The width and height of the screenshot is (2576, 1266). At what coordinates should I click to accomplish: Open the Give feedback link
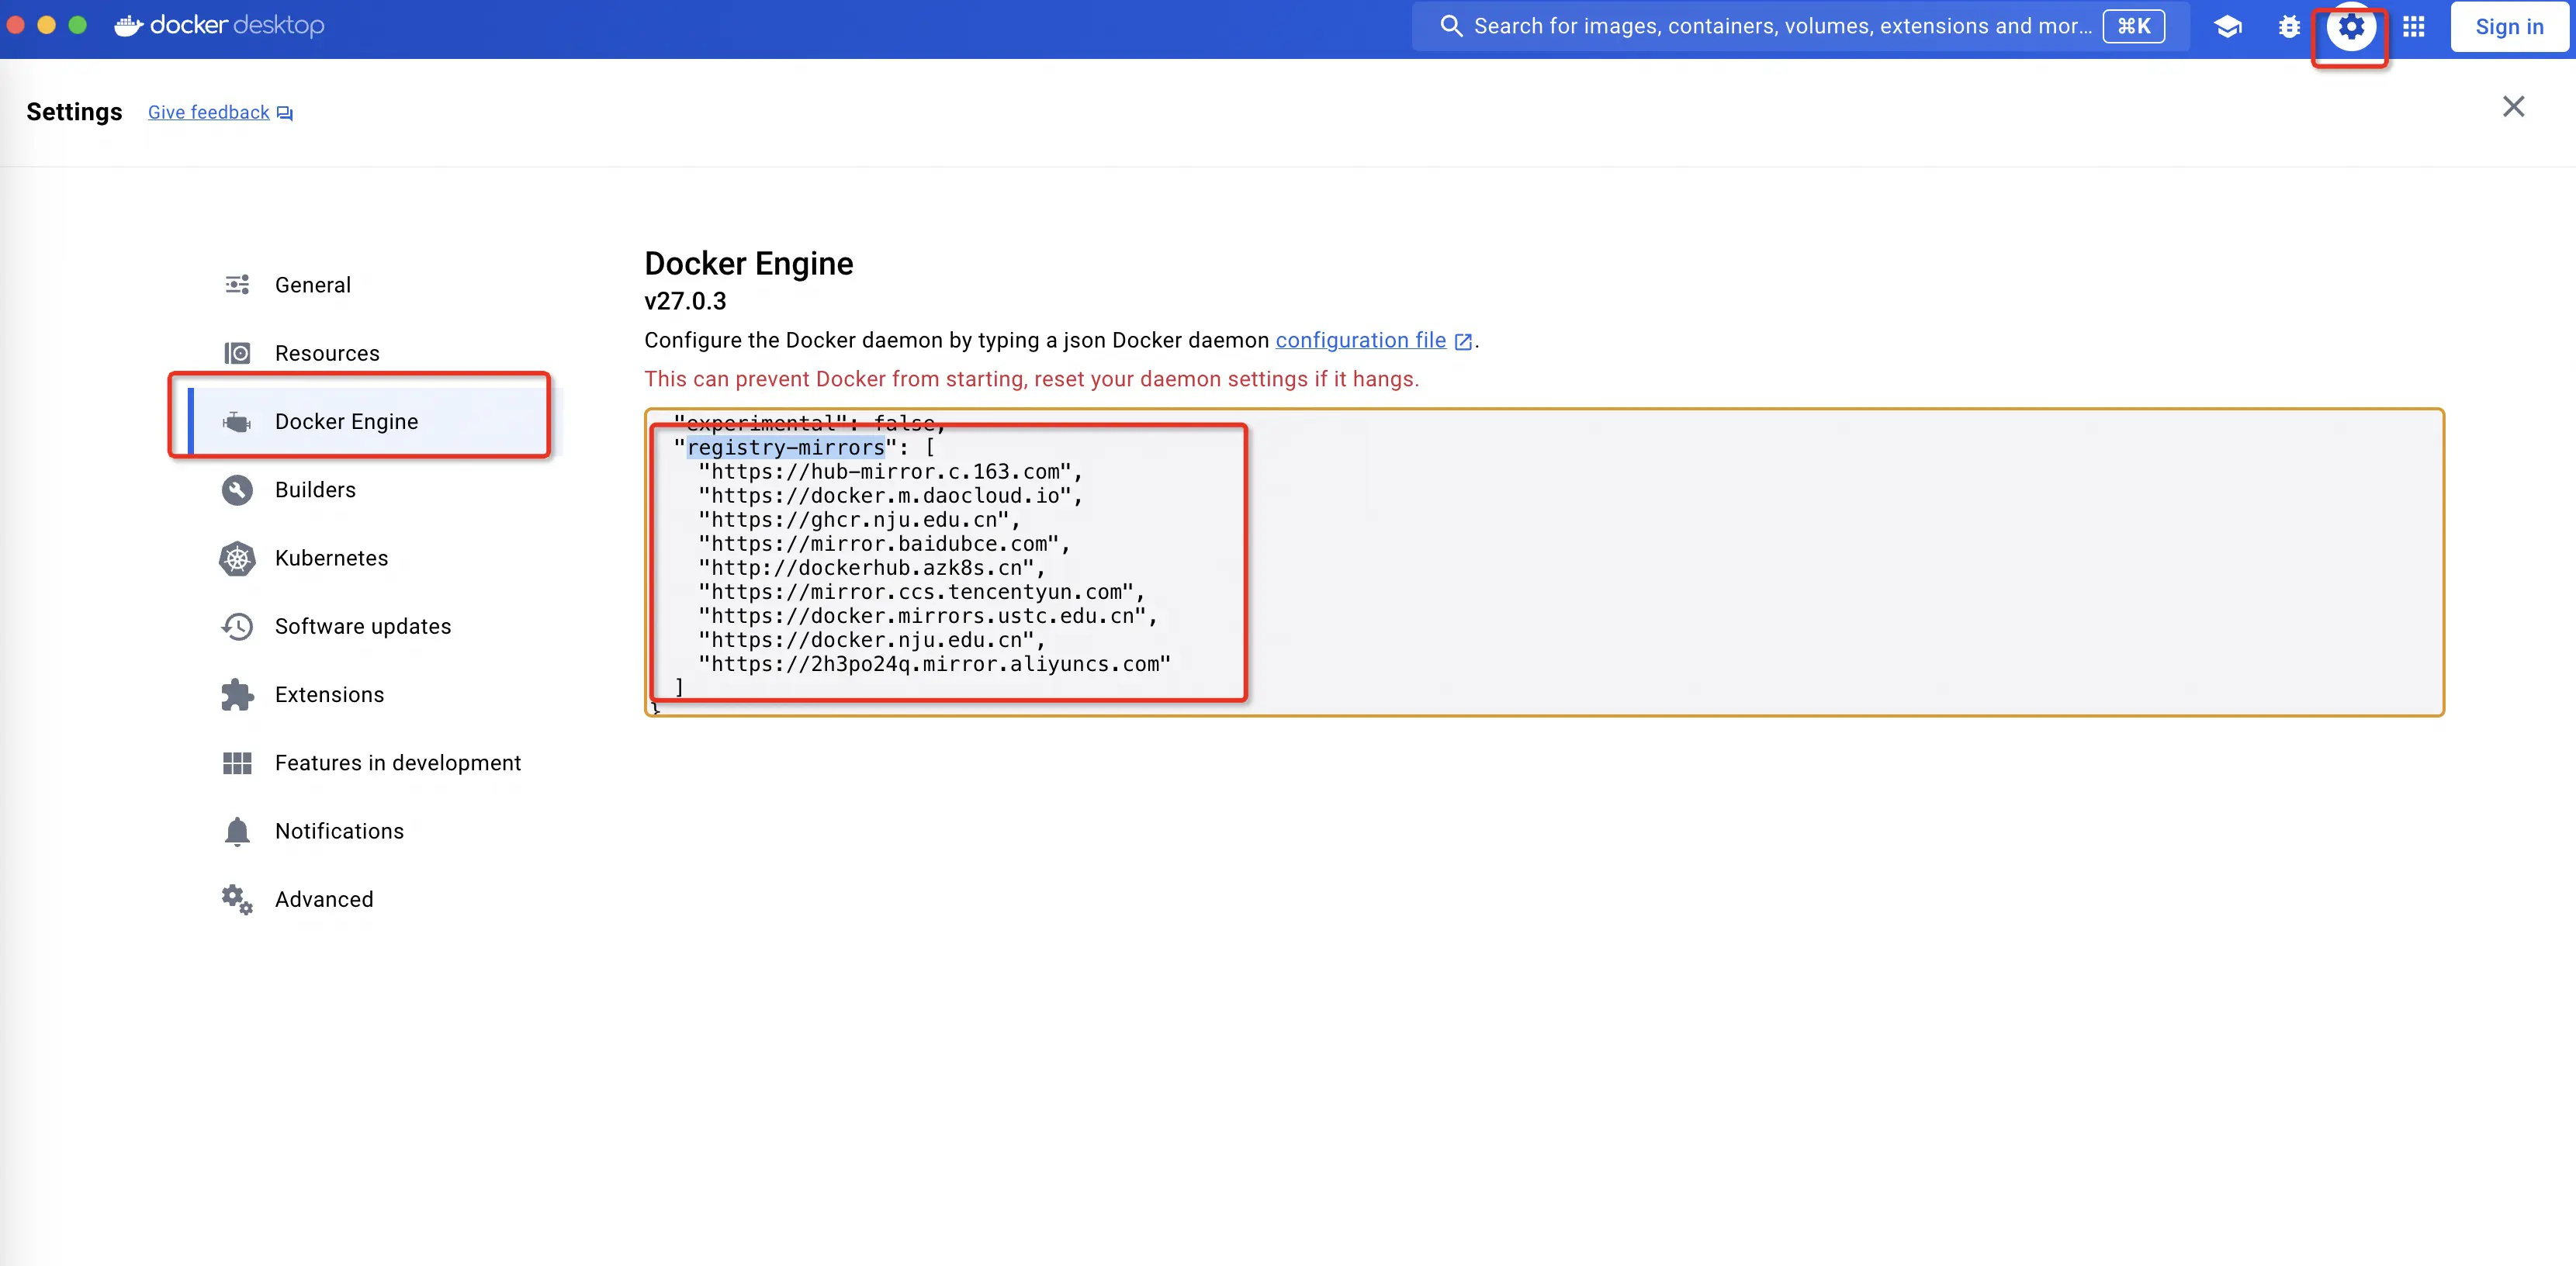[209, 112]
